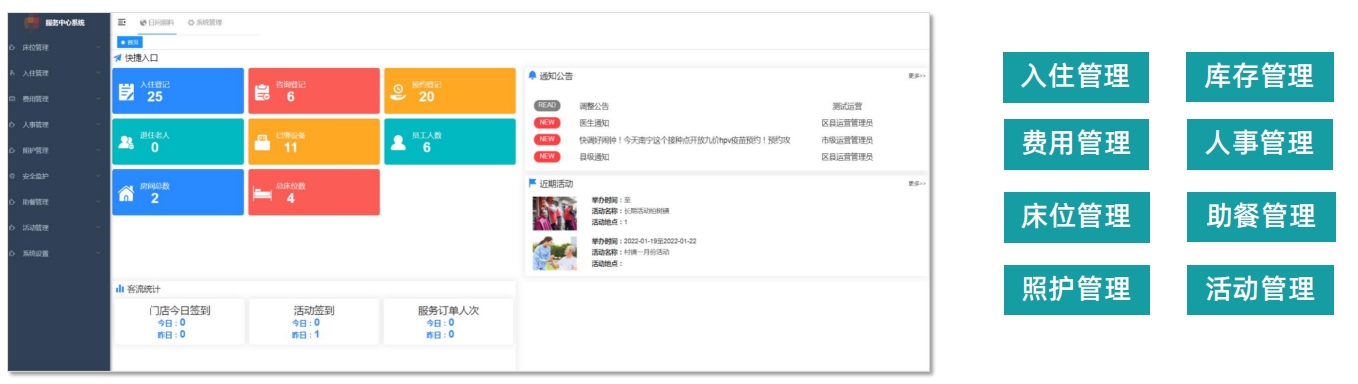Image resolution: width=1358 pixels, height=384 pixels.
Task: Expand the 费用管理 sidebar chevron
Action: point(99,99)
